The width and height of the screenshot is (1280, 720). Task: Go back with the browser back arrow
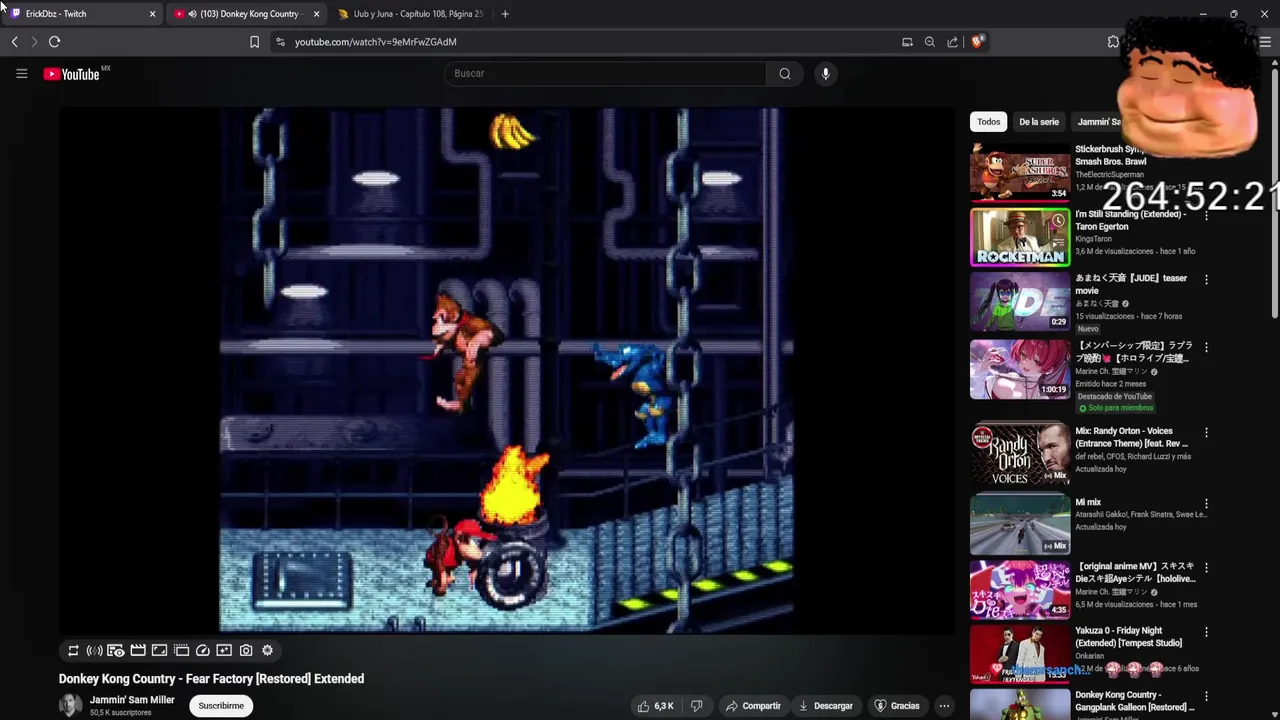click(x=14, y=42)
